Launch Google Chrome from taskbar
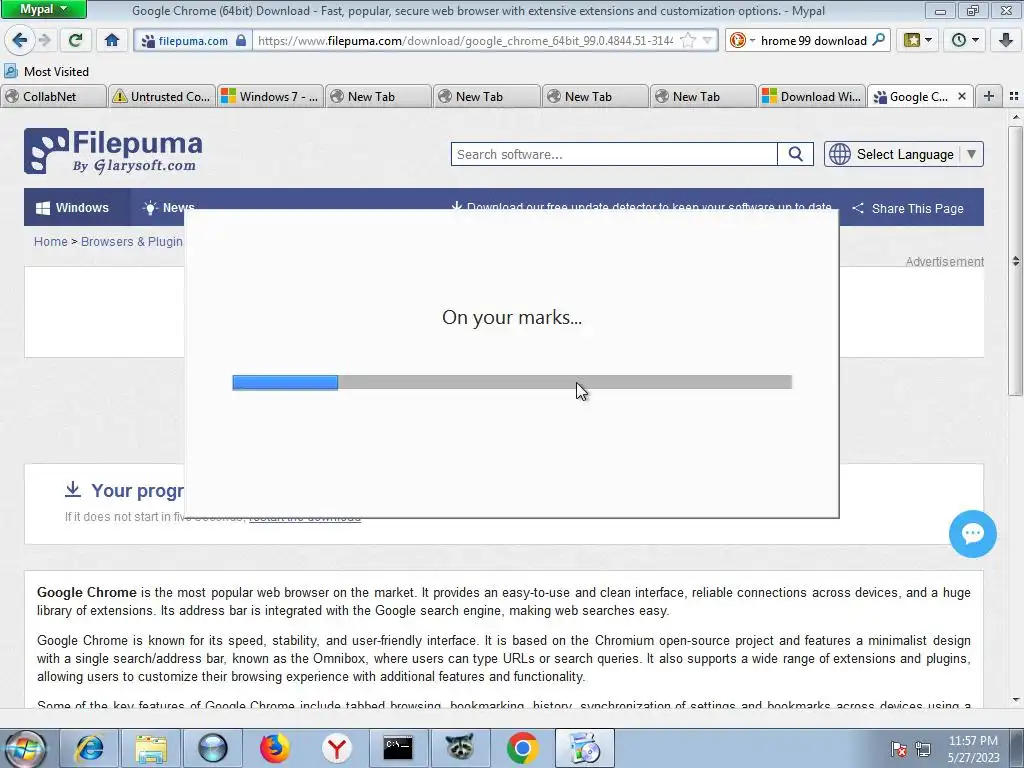 (522, 748)
